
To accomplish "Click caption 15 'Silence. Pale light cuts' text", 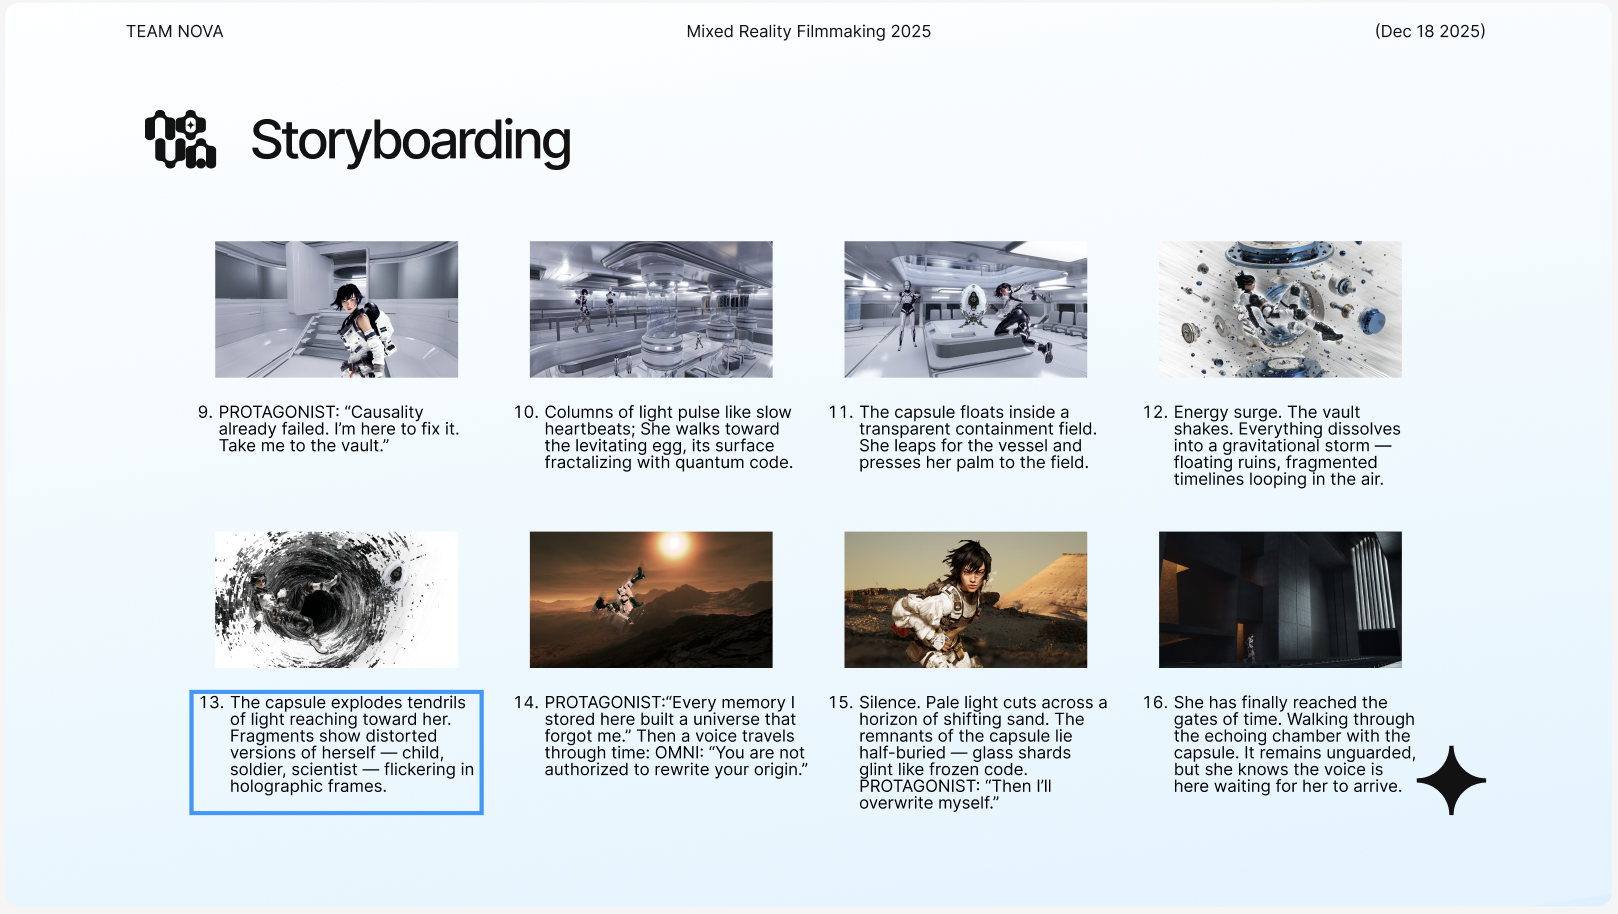I will click(x=968, y=753).
